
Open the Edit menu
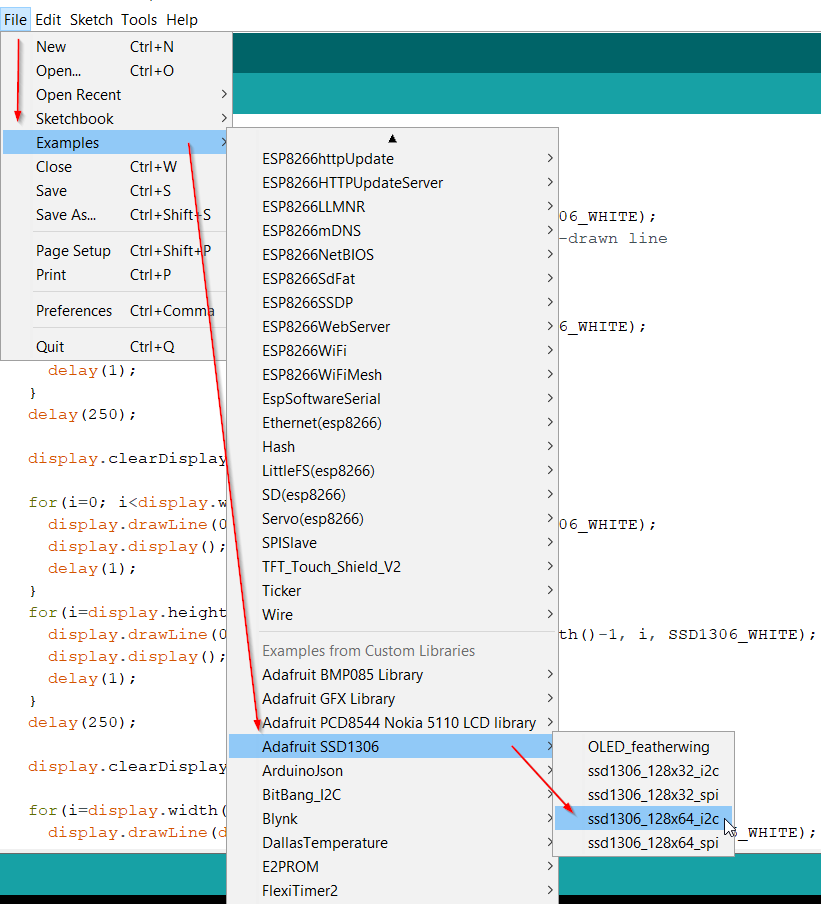point(47,19)
